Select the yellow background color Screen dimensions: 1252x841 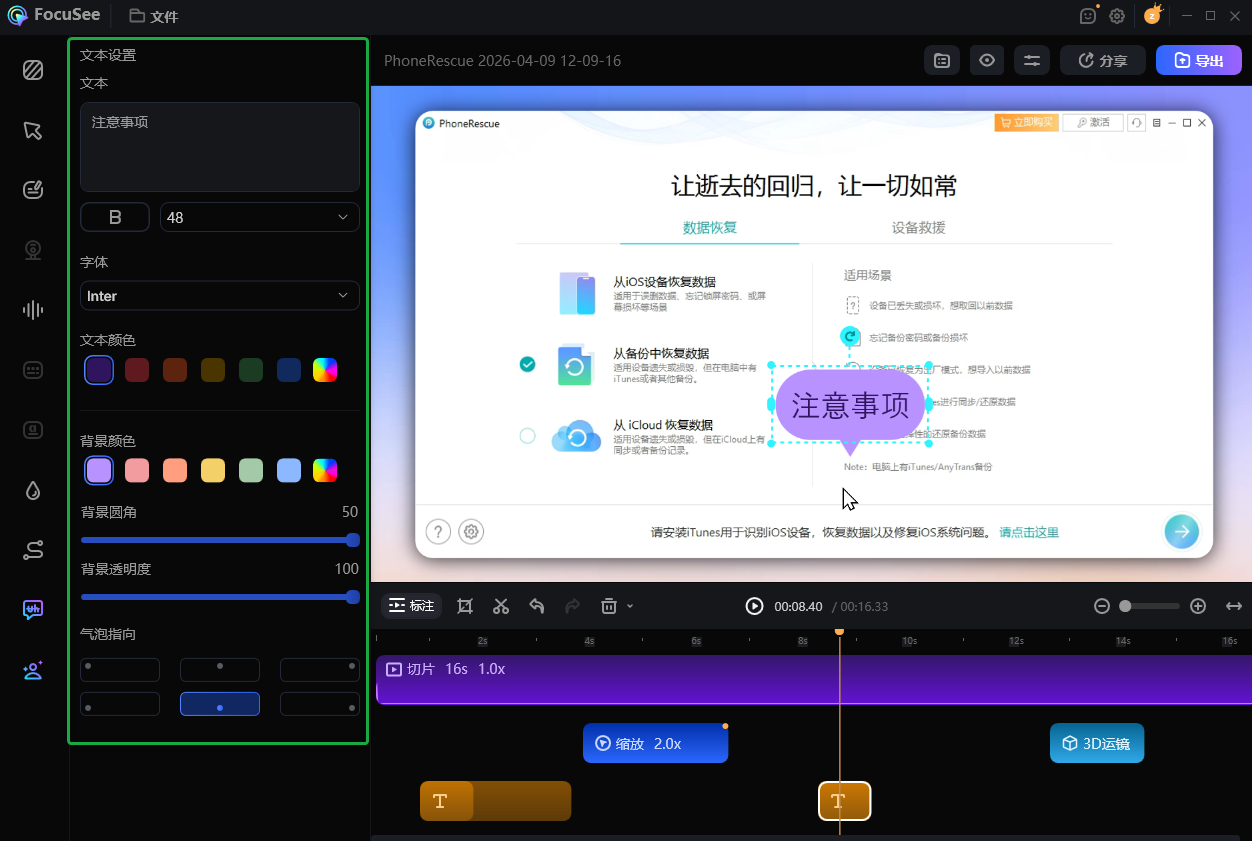click(213, 470)
